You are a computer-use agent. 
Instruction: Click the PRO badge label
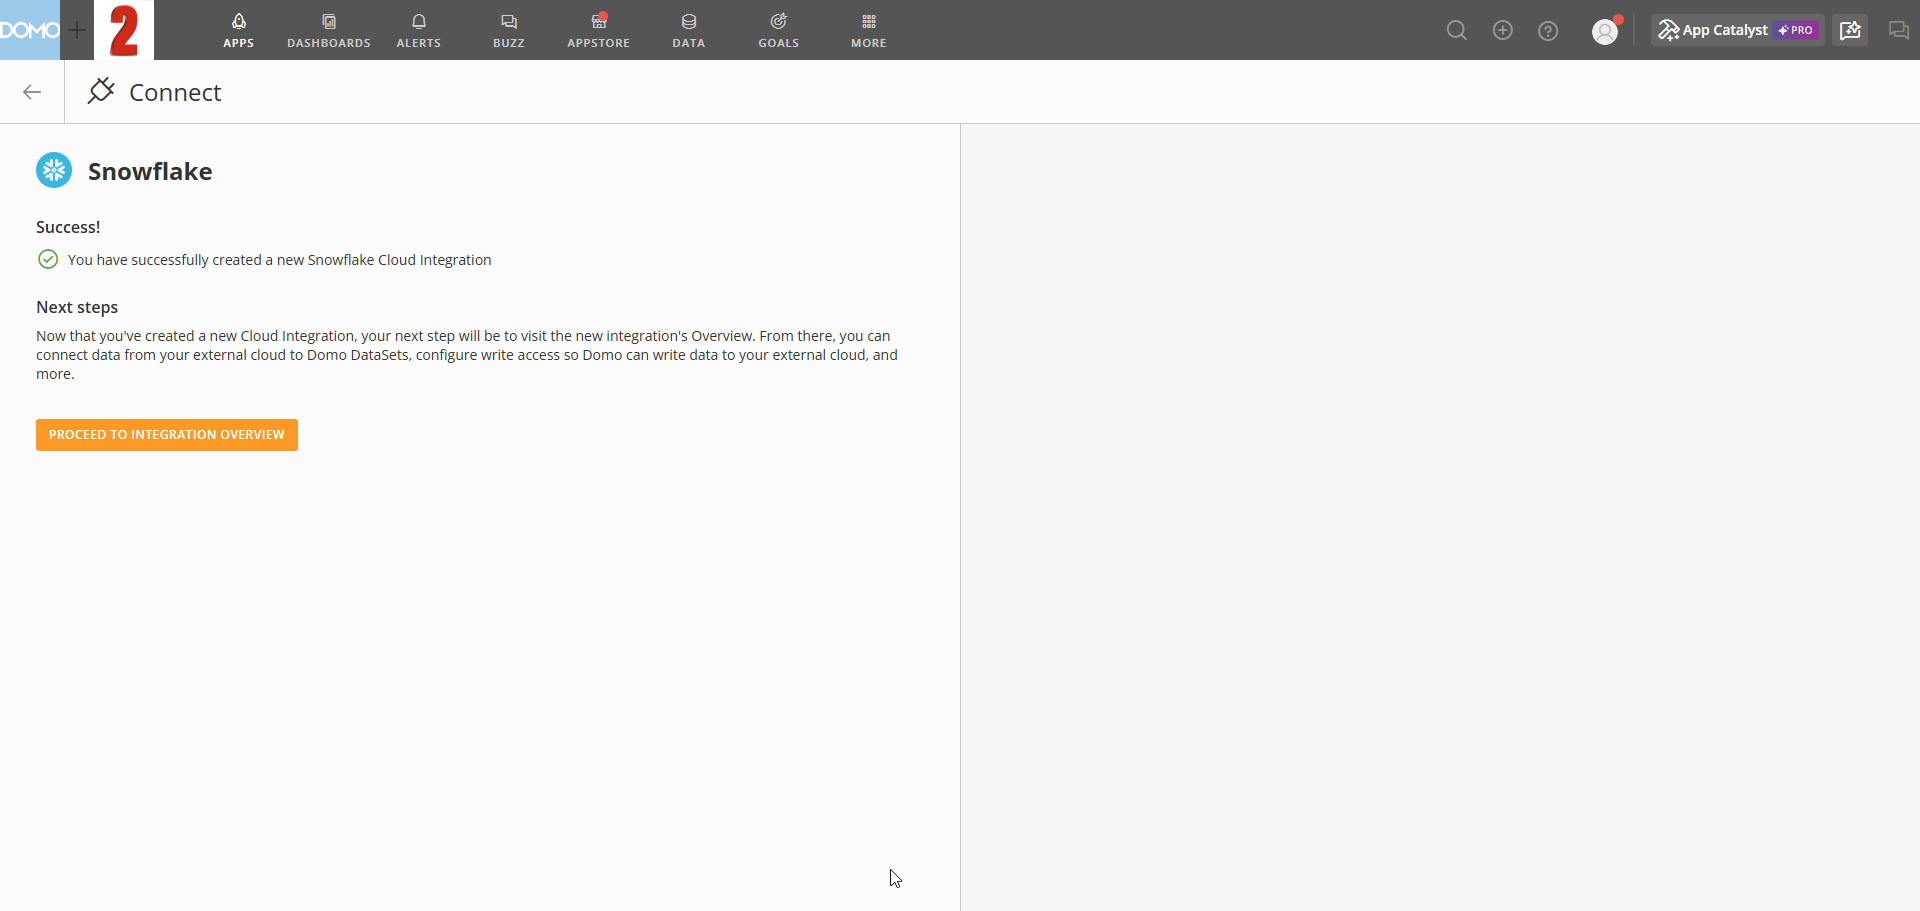click(x=1797, y=30)
